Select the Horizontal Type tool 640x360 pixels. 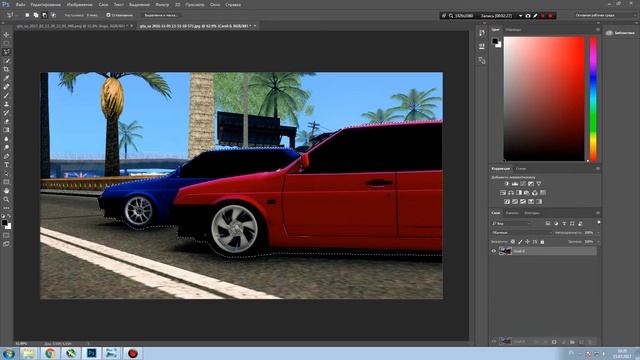click(7, 165)
